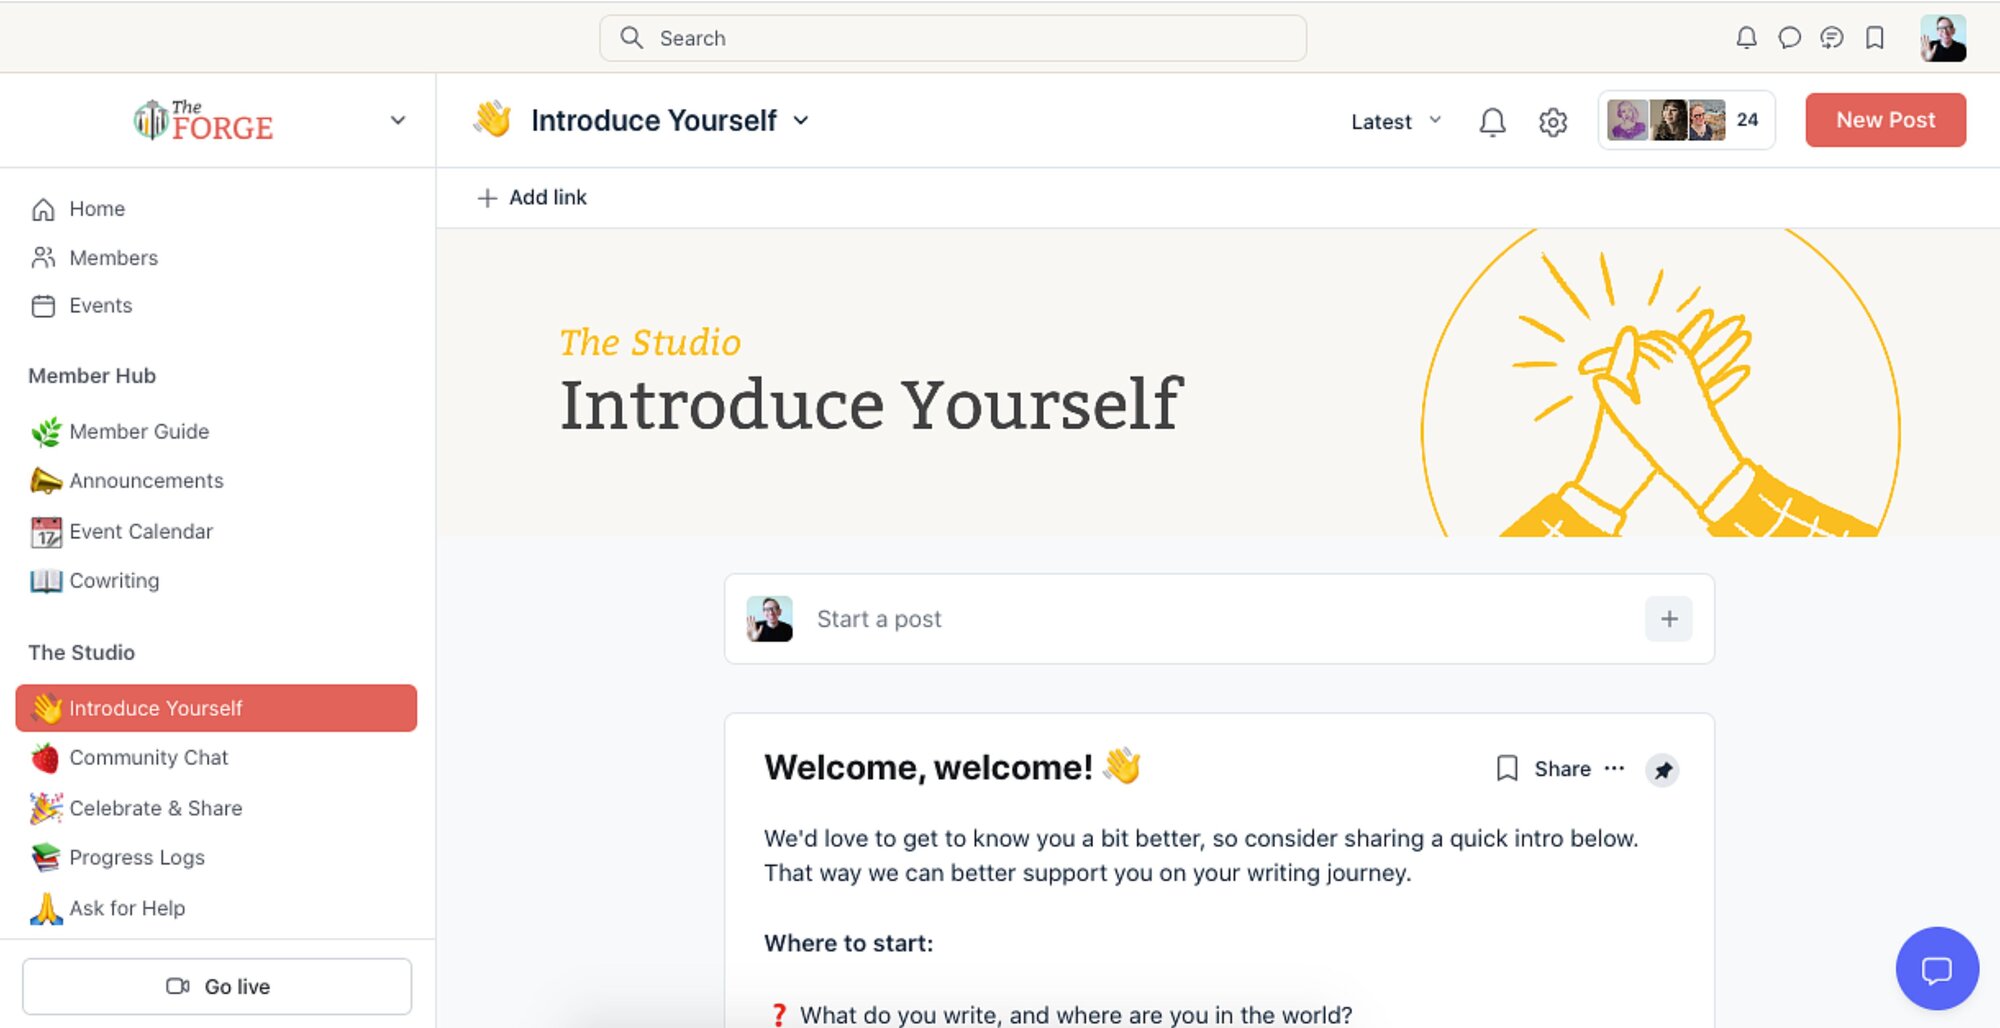Open the Welcome post more options menu
The image size is (2000, 1028).
click(x=1614, y=768)
